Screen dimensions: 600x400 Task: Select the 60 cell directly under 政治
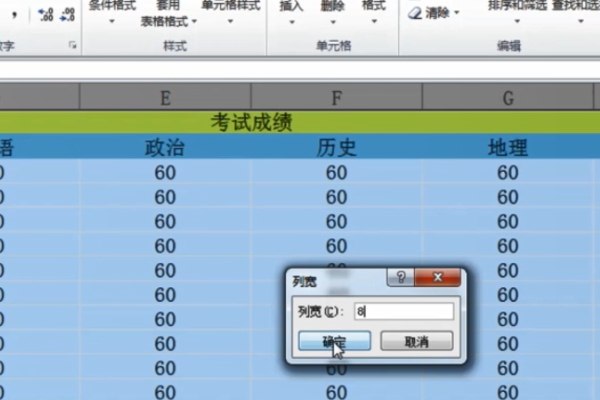point(165,172)
